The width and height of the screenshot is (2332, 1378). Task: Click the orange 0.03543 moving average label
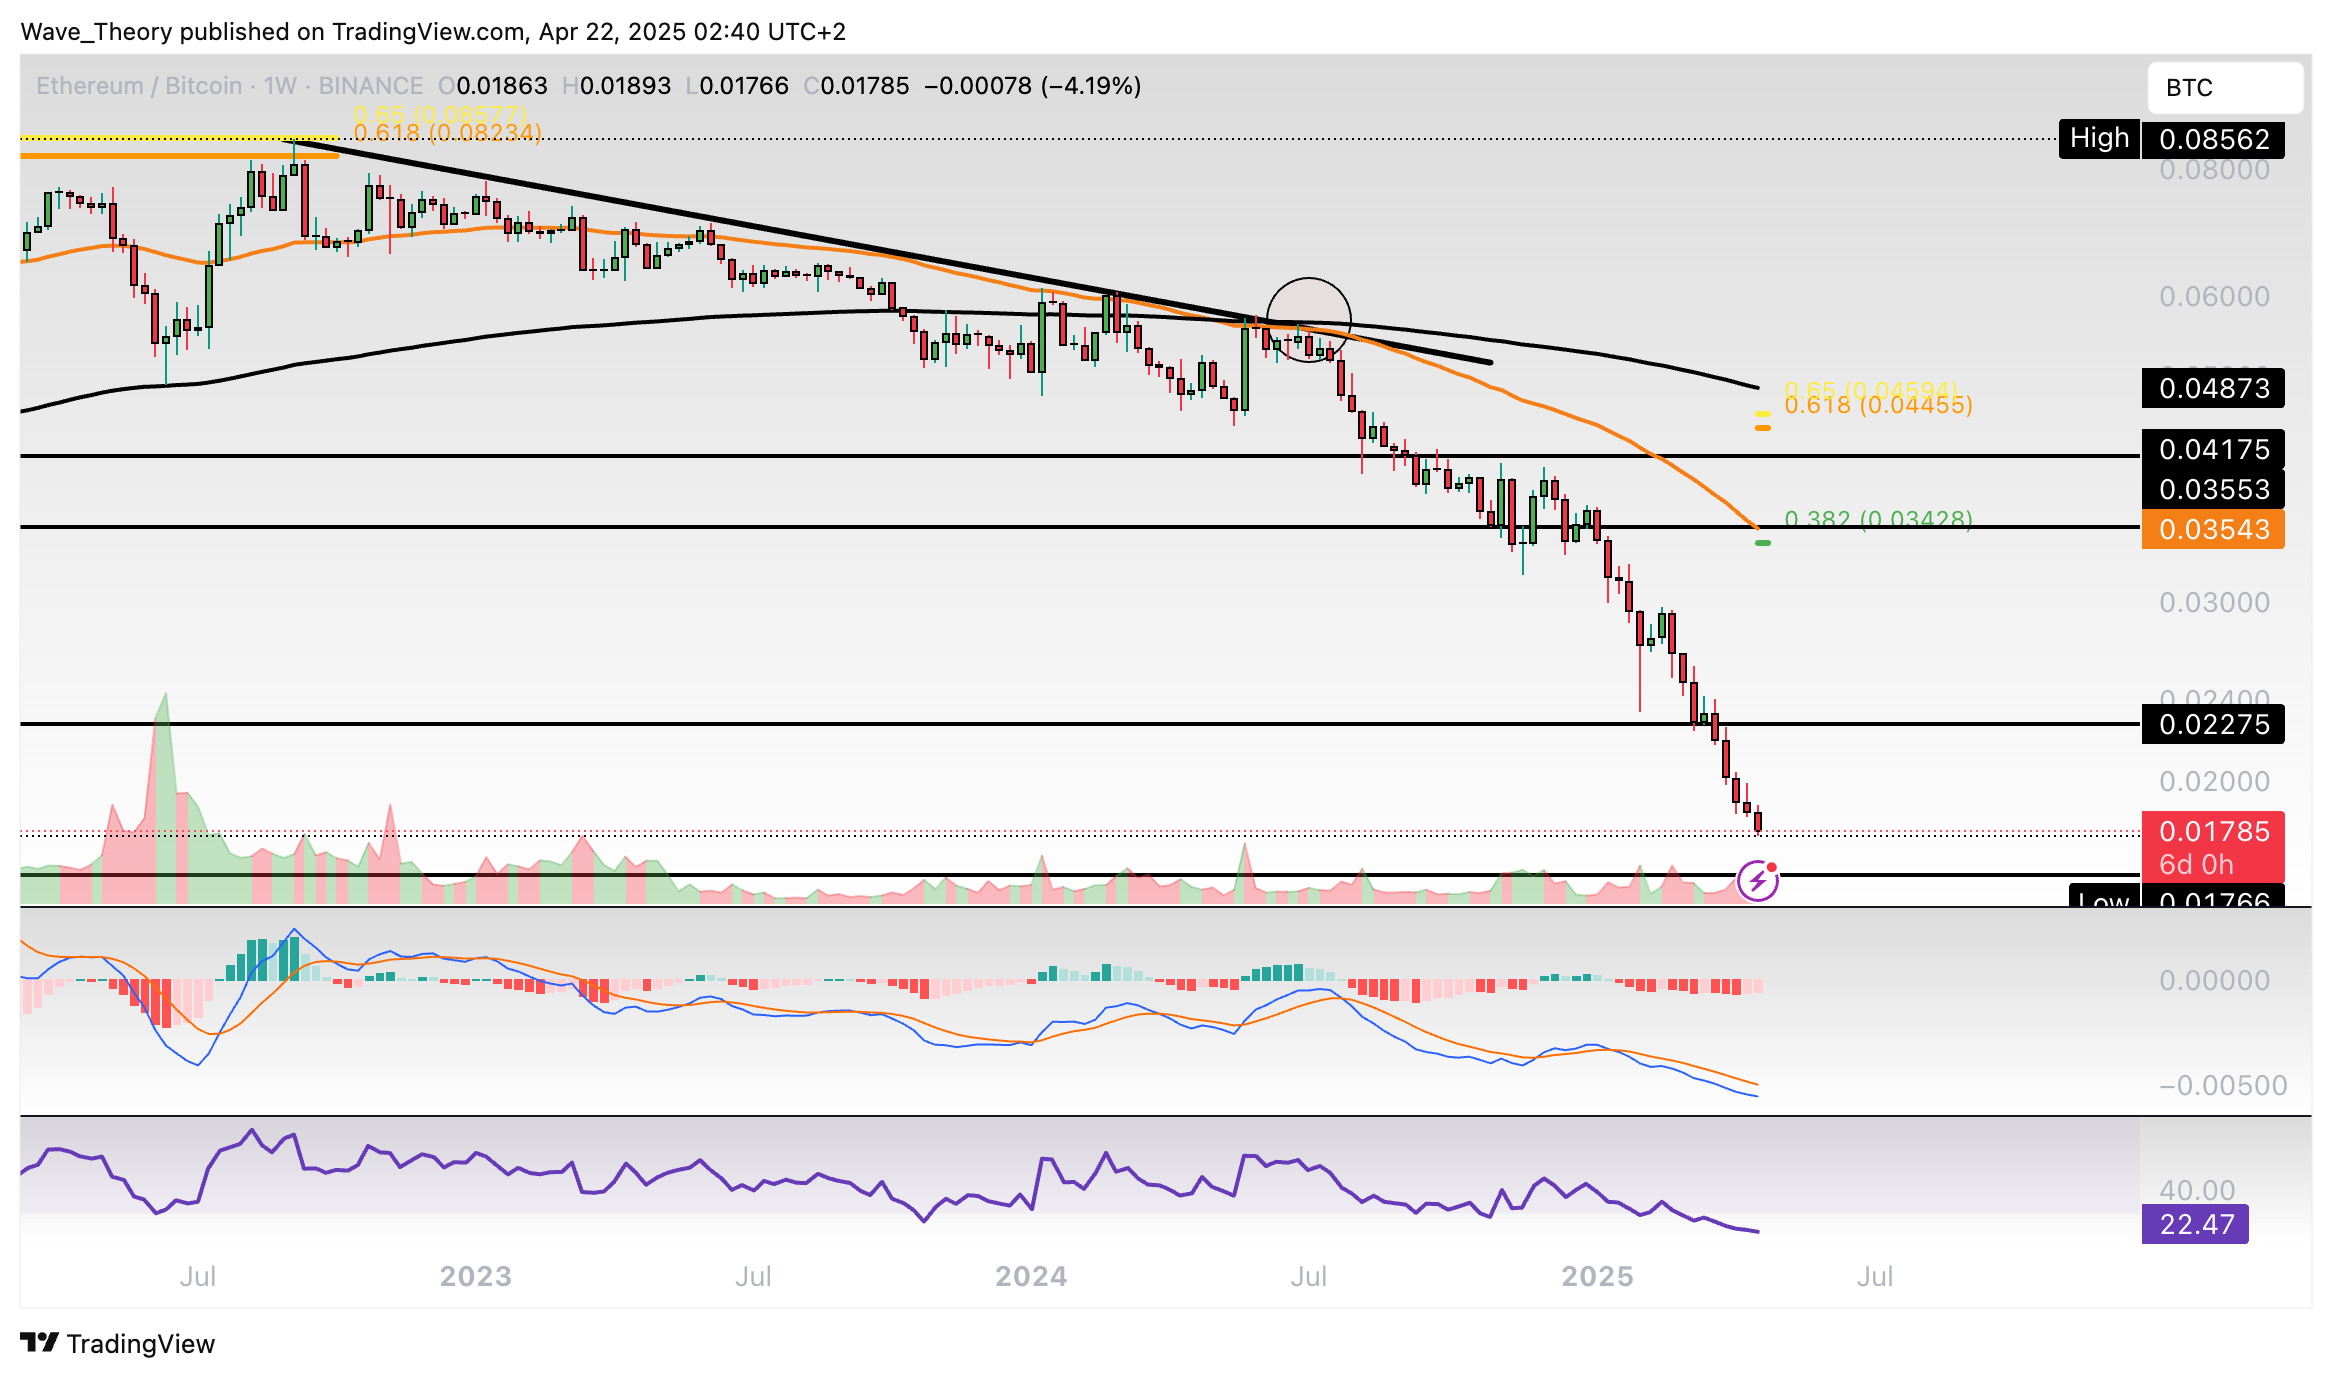(2212, 529)
